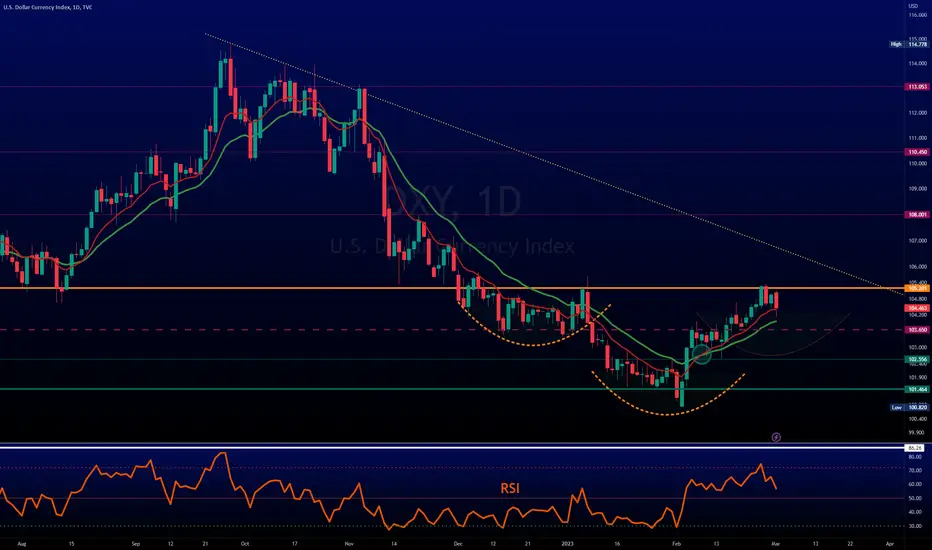This screenshot has width=932, height=550.
Task: Select the High 114.778 price label
Action: click(x=909, y=44)
